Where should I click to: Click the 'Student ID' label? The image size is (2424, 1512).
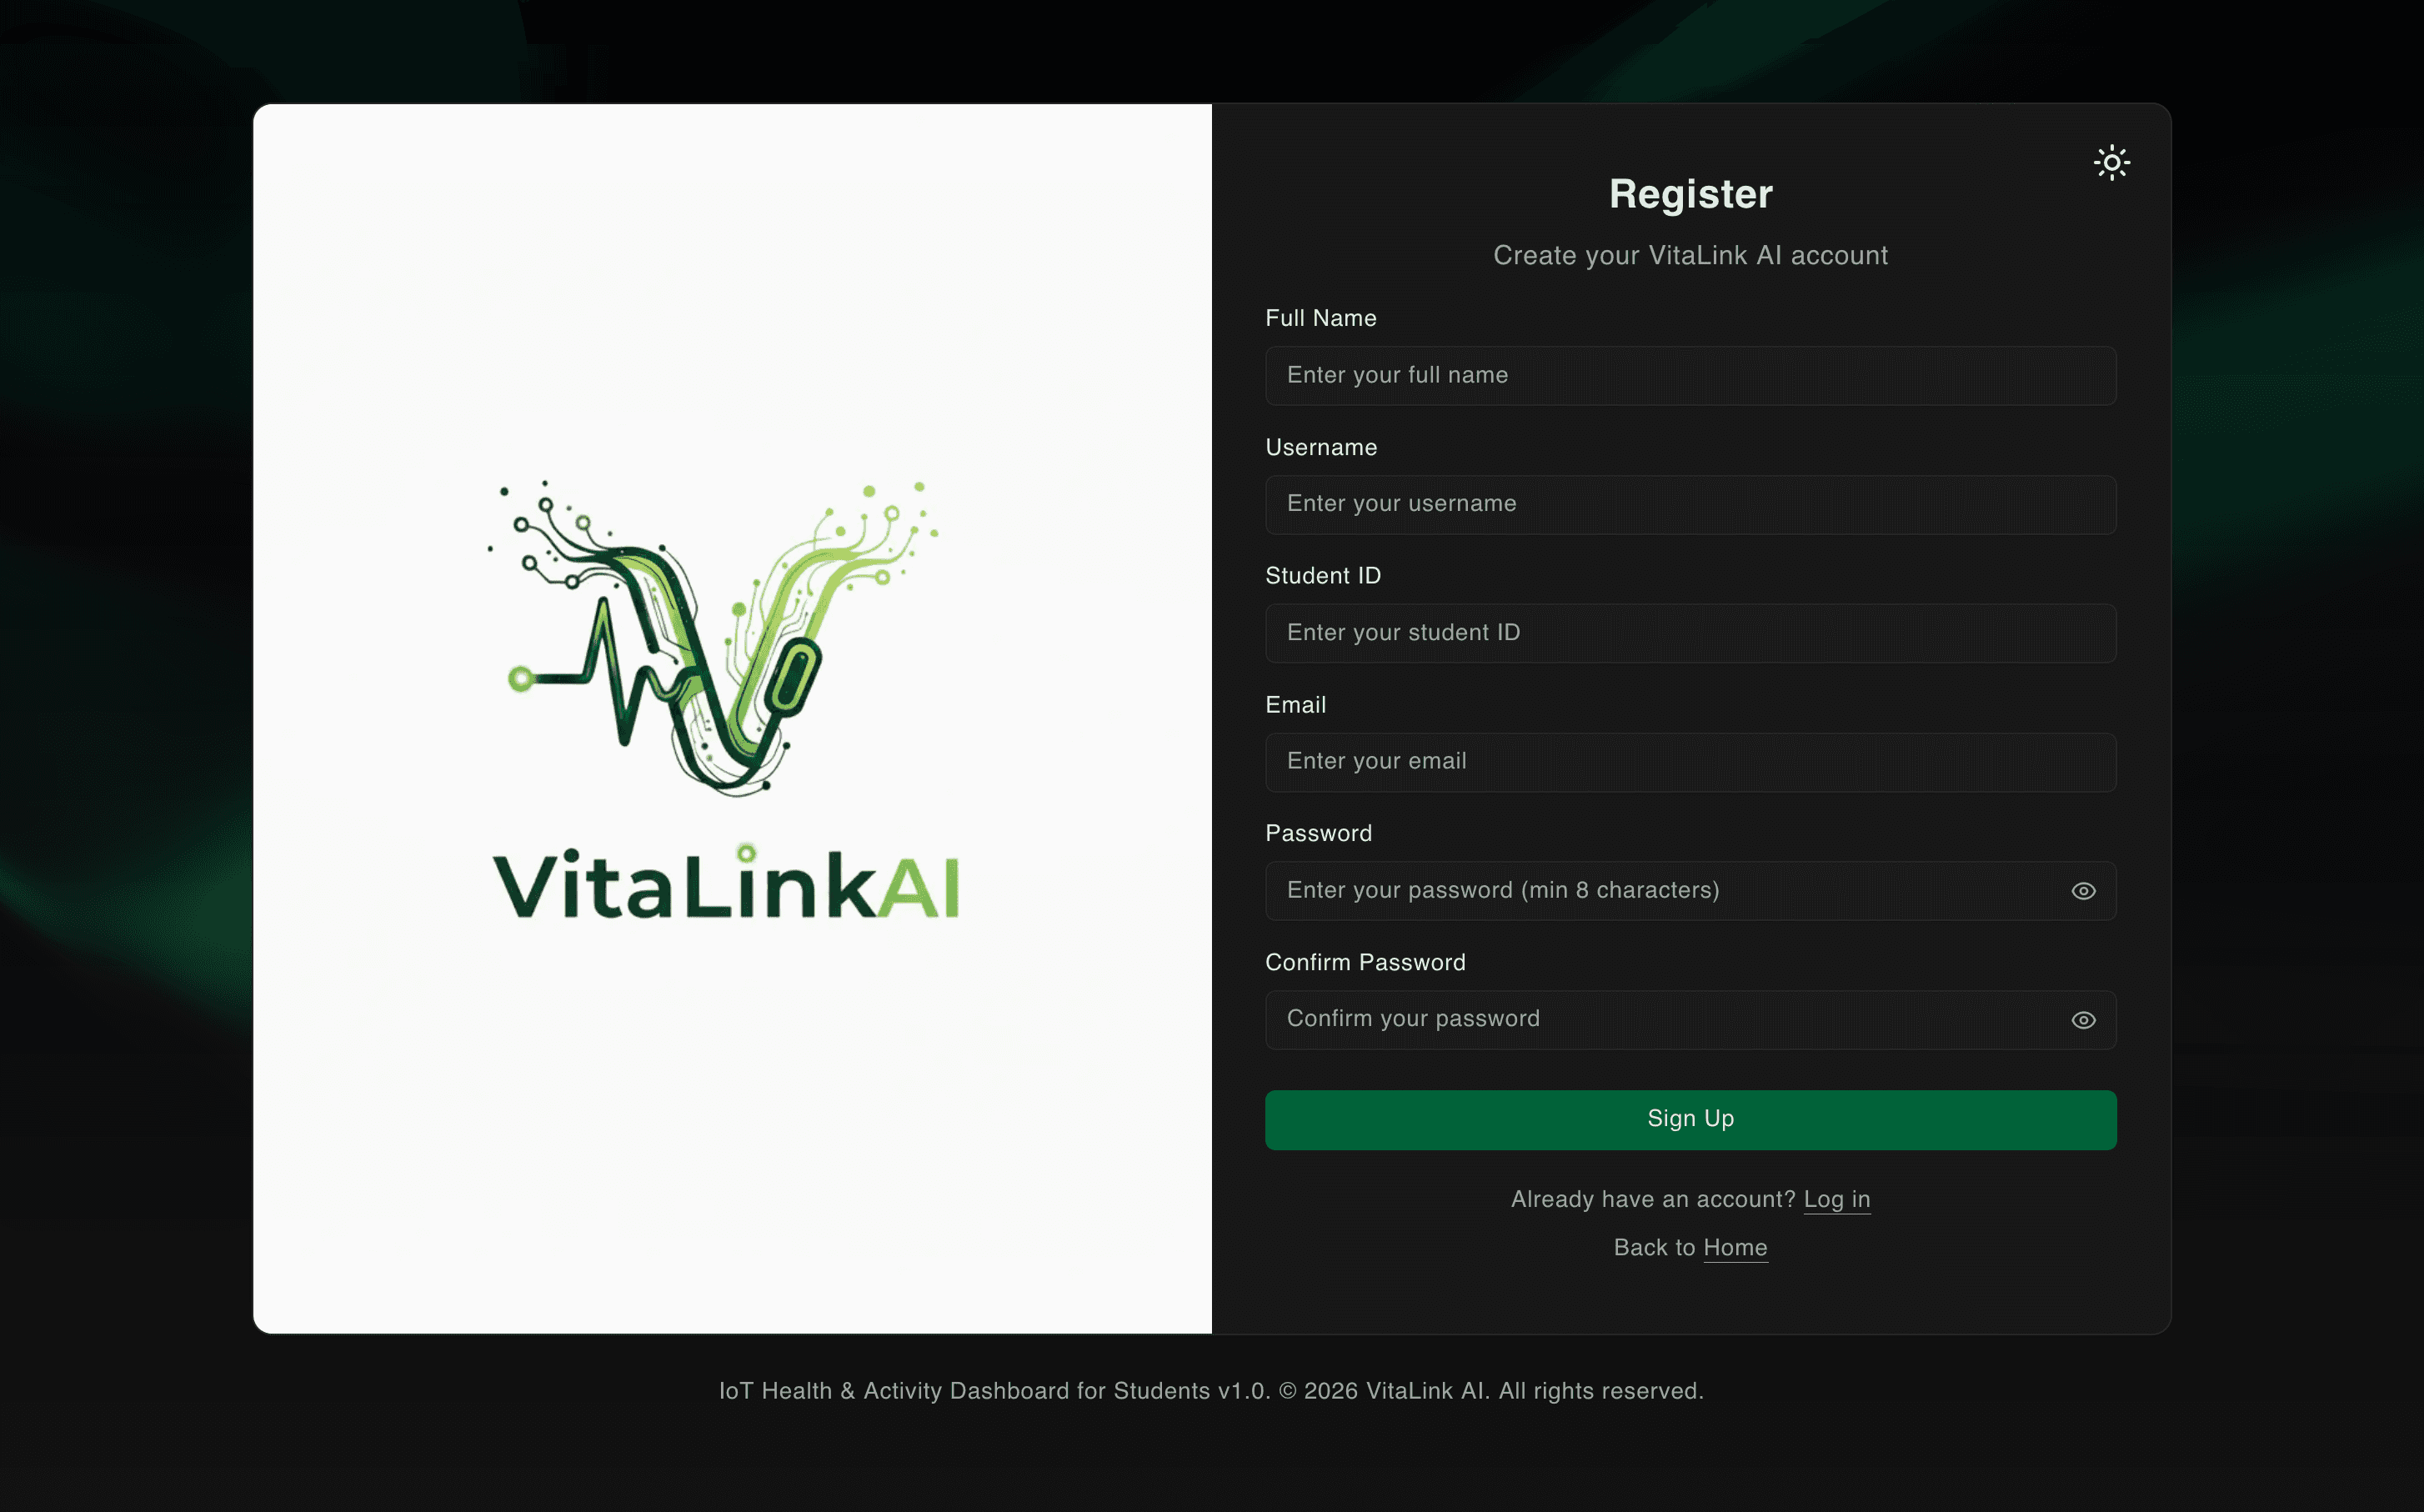[1323, 576]
